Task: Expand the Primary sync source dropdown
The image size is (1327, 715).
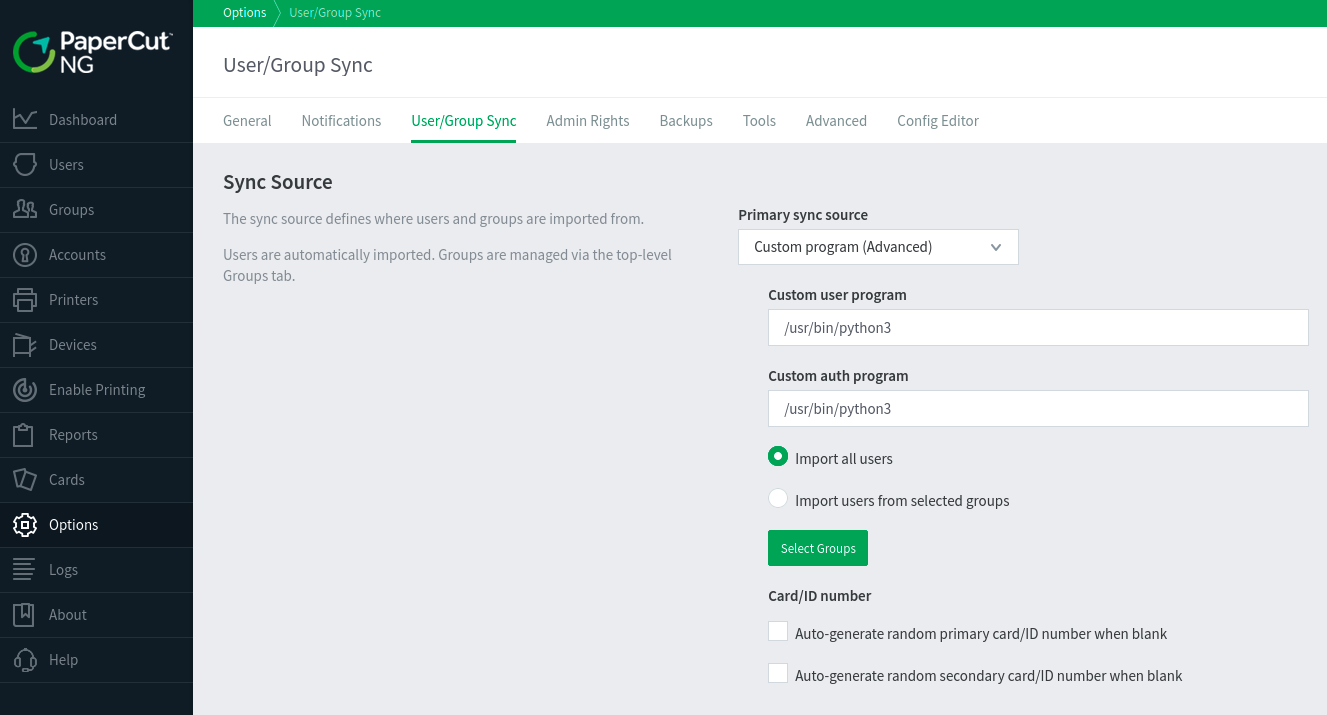Action: pyautogui.click(x=877, y=247)
